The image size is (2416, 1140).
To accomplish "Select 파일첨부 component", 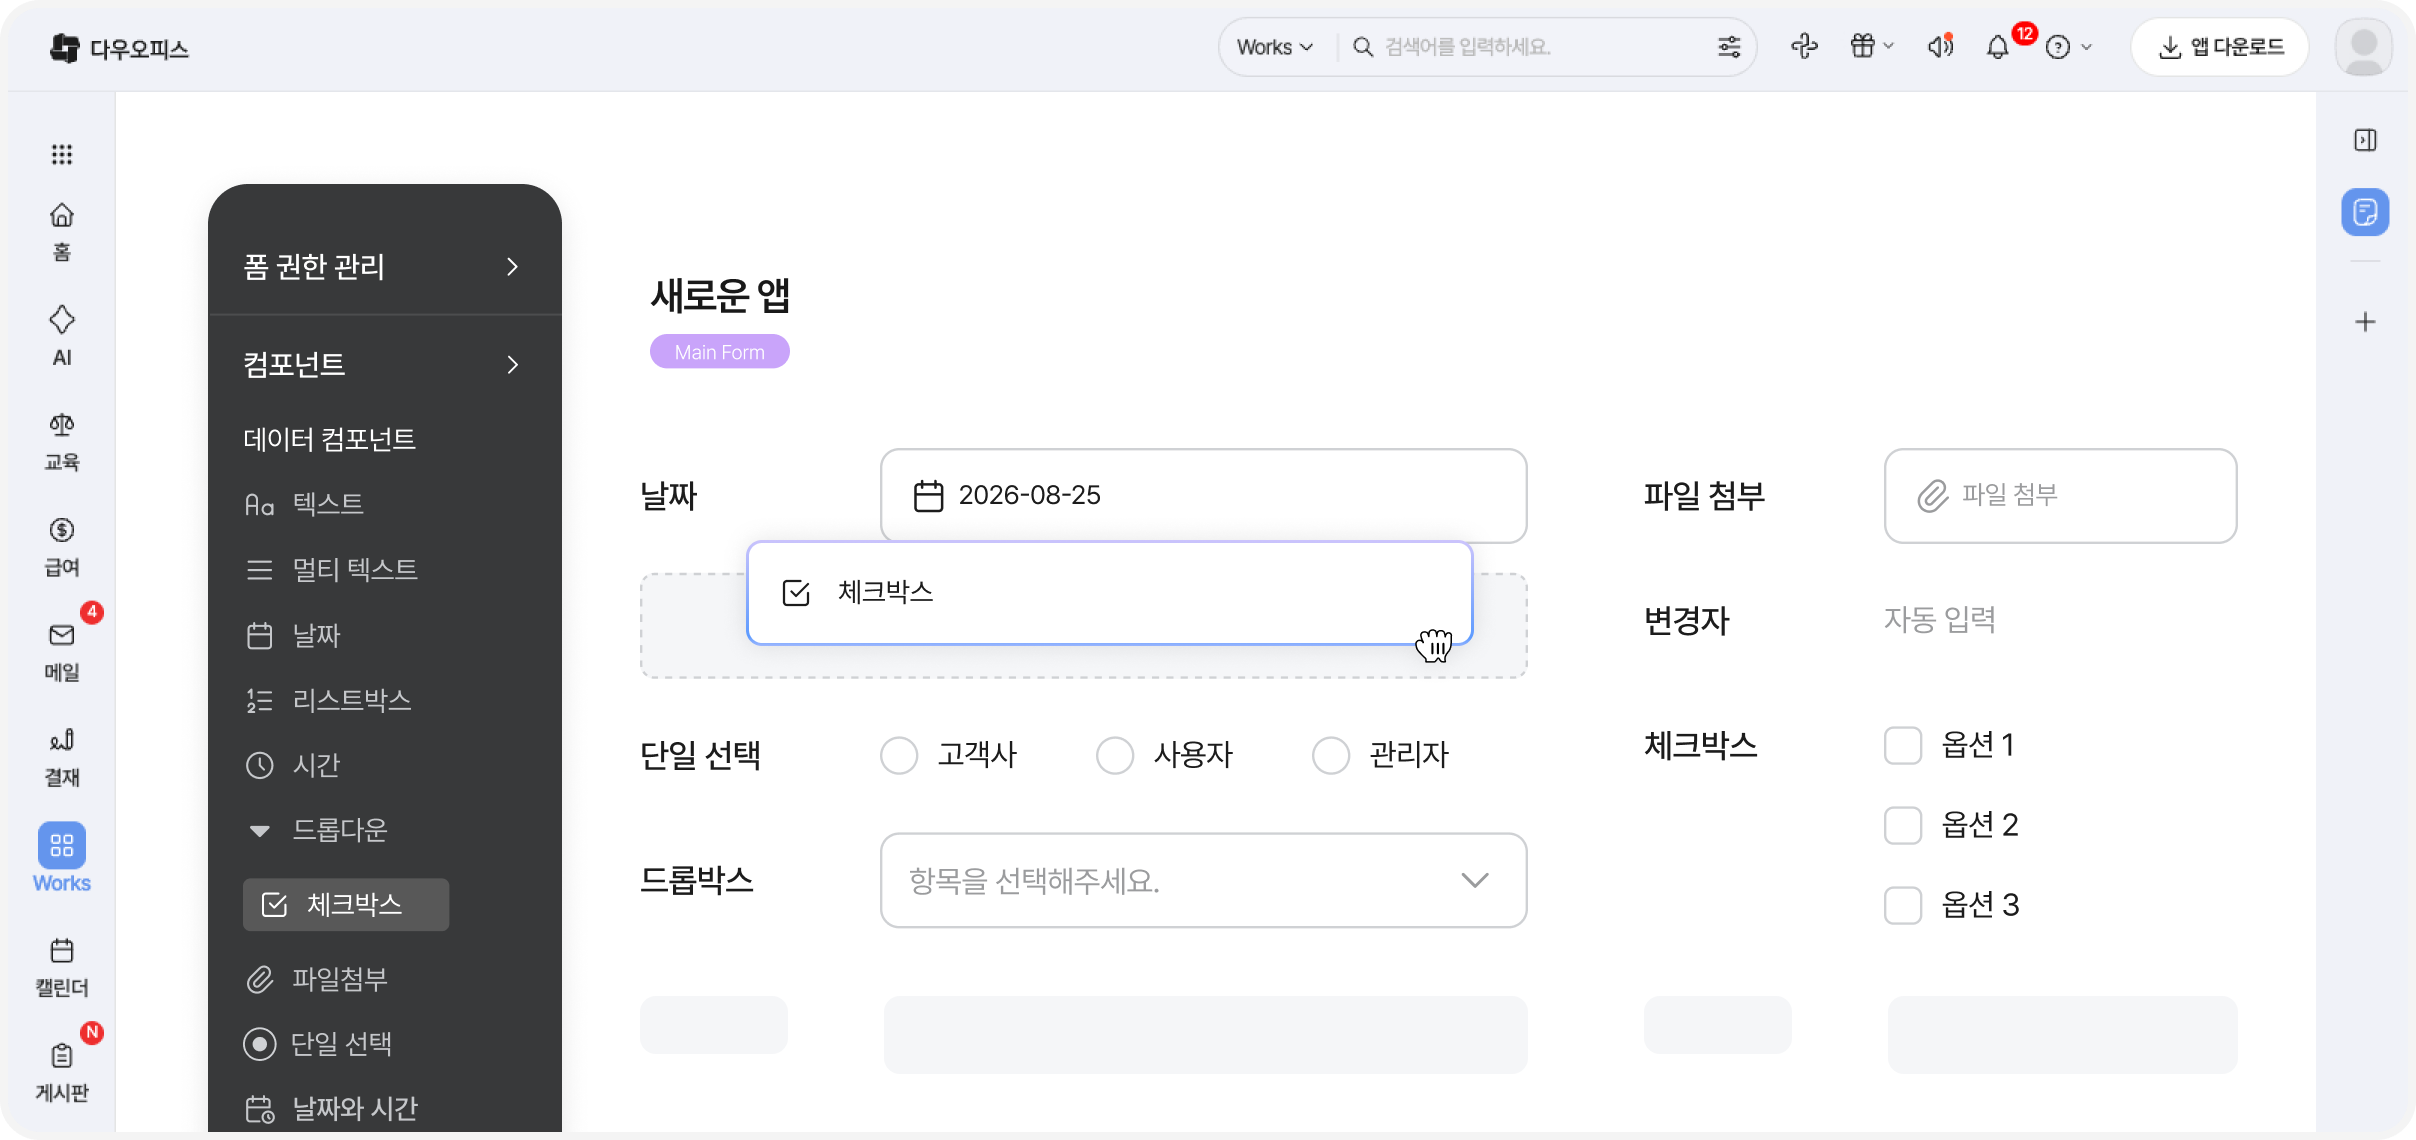I will (x=316, y=979).
